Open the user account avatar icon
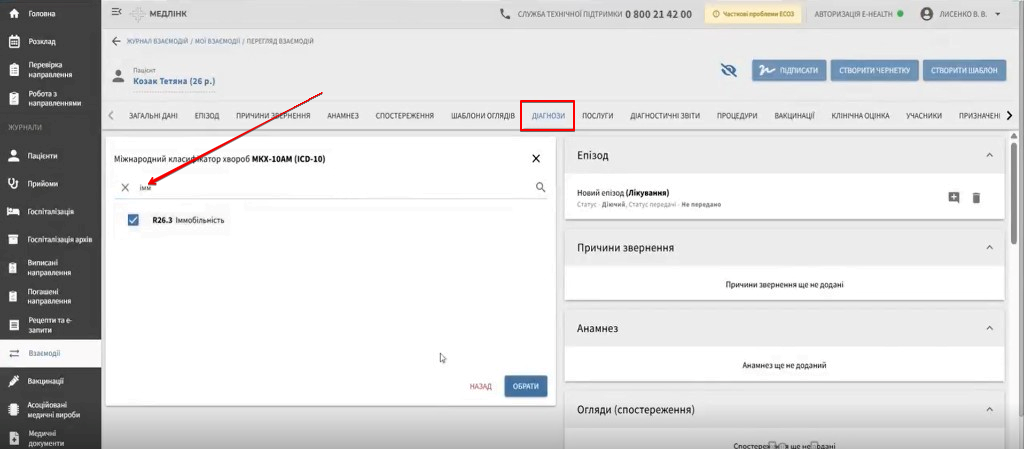This screenshot has width=1024, height=449. (x=926, y=14)
